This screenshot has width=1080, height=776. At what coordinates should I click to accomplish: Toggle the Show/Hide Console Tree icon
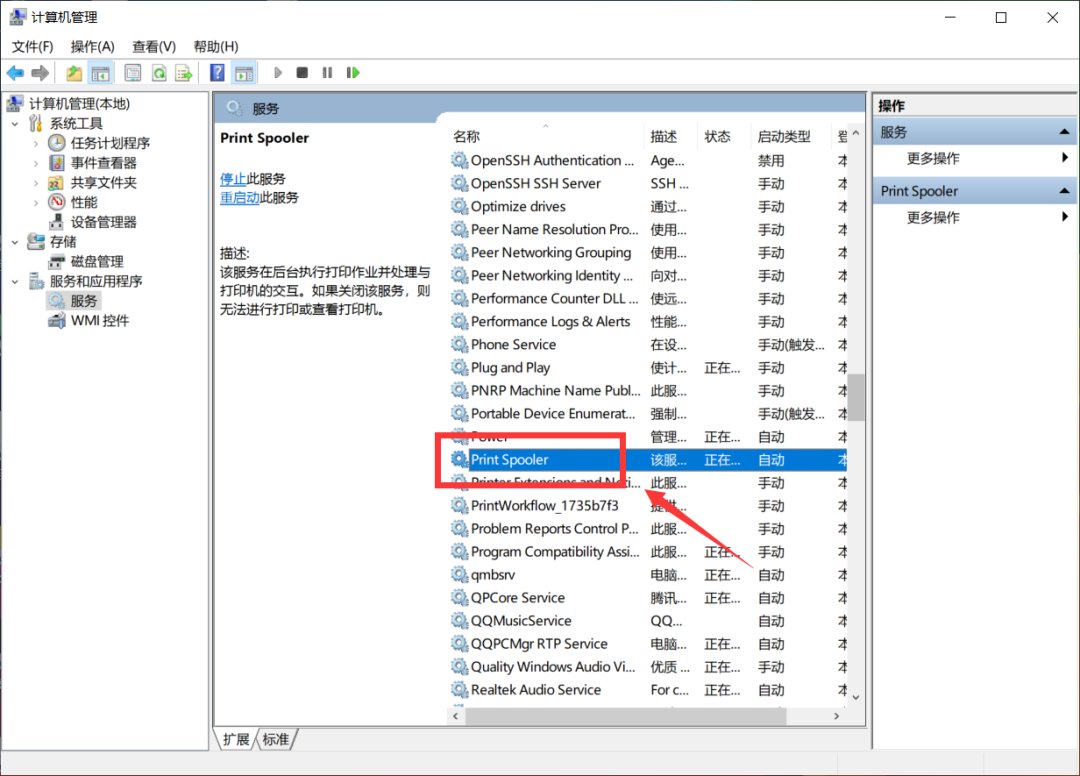pyautogui.click(x=100, y=73)
